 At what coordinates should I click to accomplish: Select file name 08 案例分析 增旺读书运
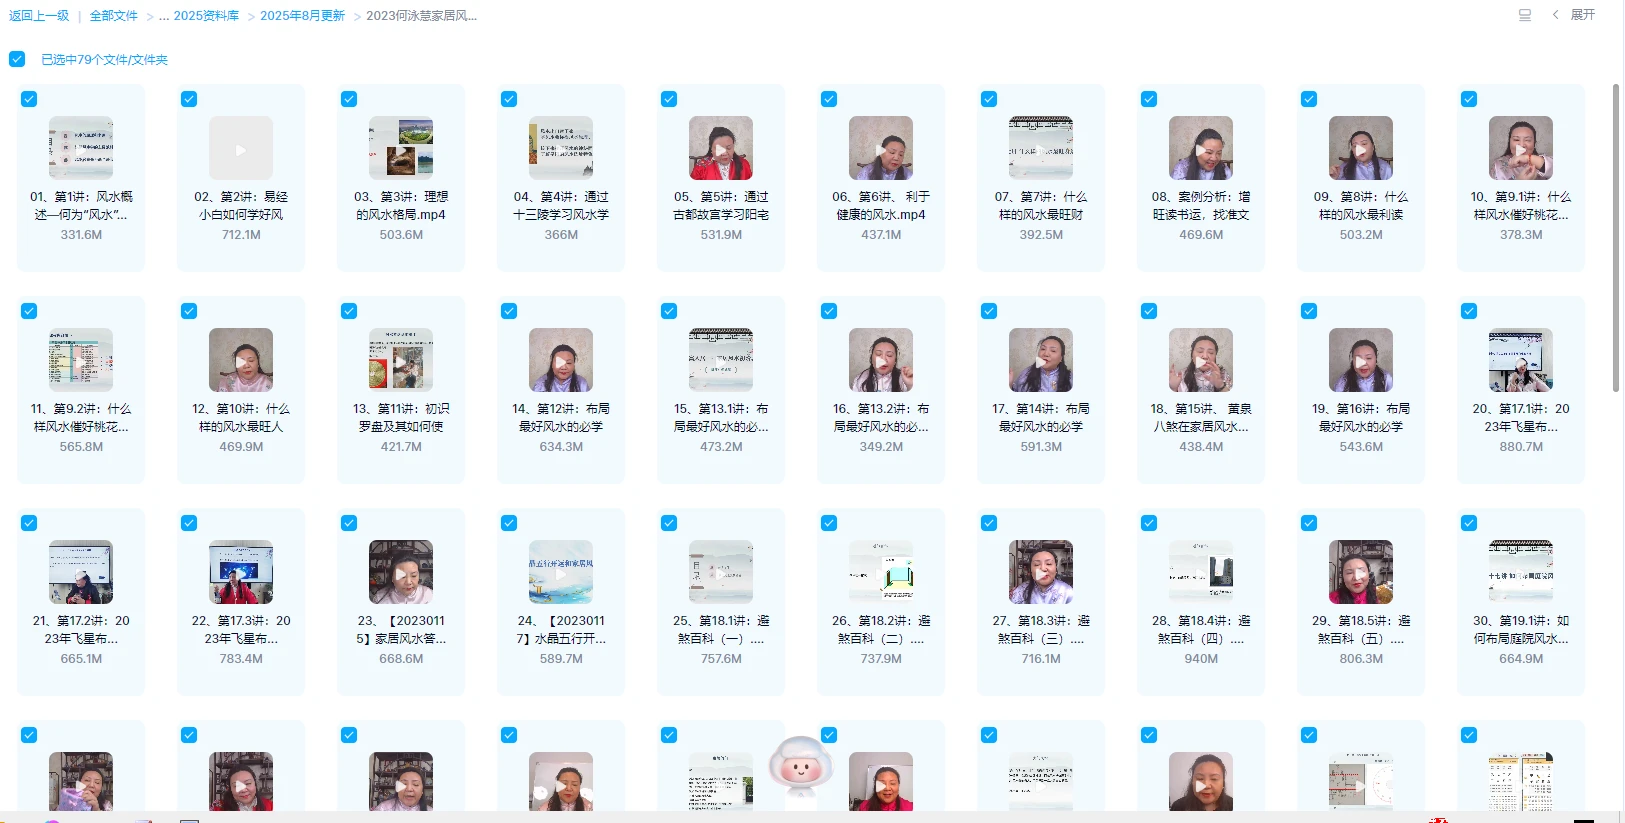pyautogui.click(x=1201, y=206)
